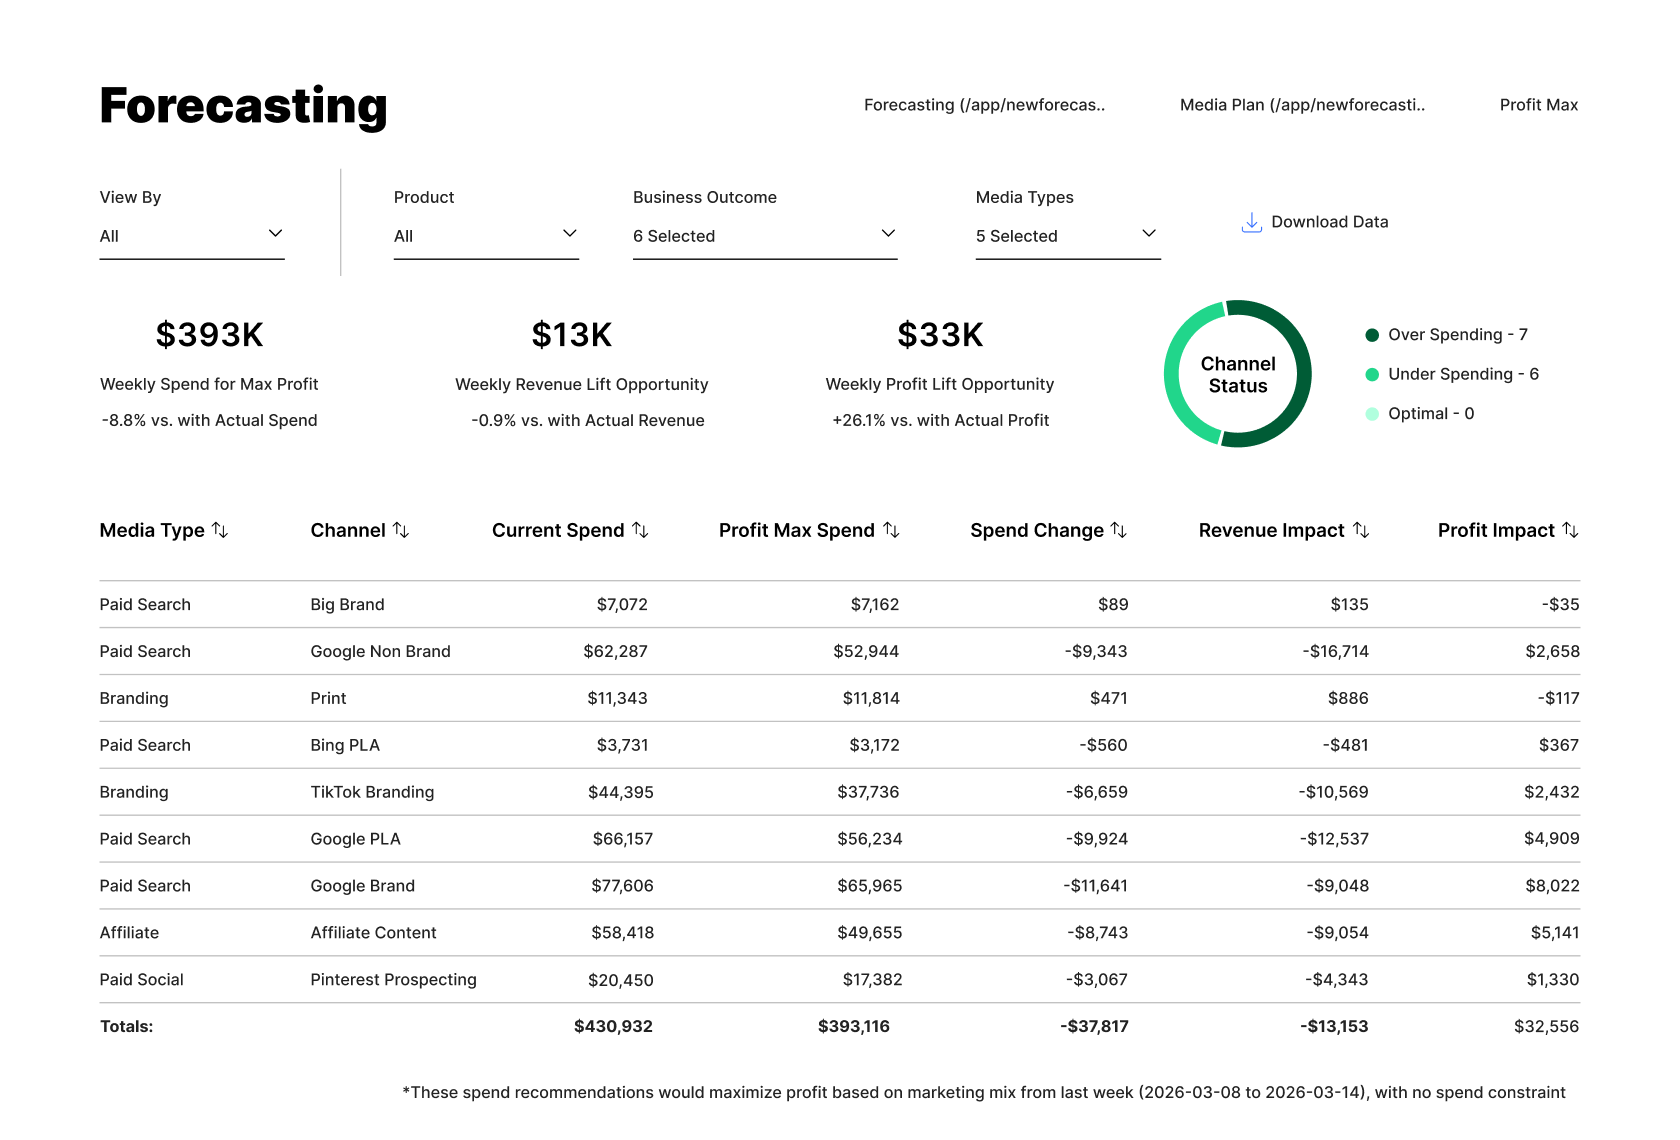Viewport: 1680px width, 1140px height.
Task: Click Spend Change sort arrows
Action: [x=1119, y=530]
